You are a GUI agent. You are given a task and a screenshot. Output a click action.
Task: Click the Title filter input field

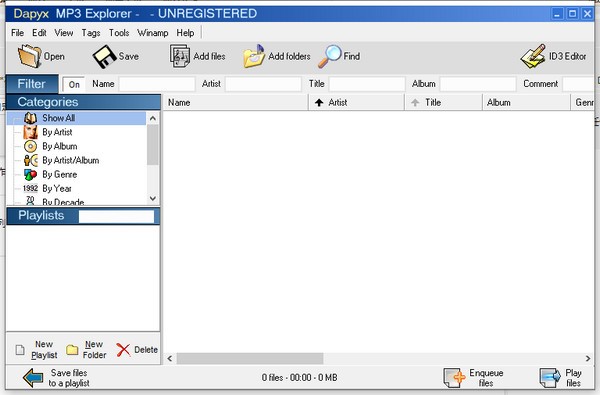click(367, 84)
